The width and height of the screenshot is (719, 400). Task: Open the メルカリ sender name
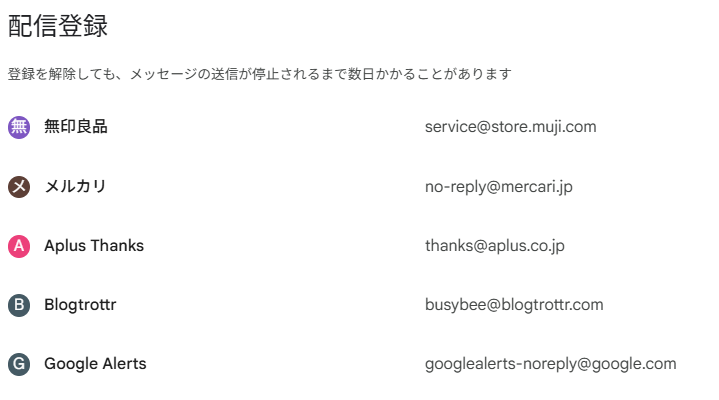click(x=75, y=187)
